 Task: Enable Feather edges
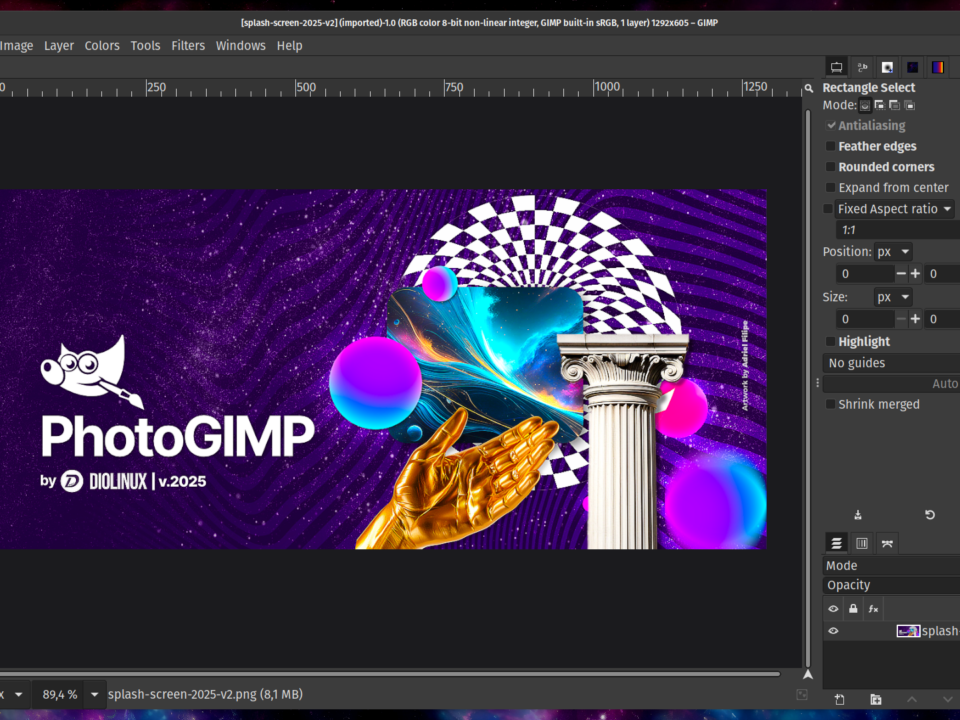coord(831,146)
